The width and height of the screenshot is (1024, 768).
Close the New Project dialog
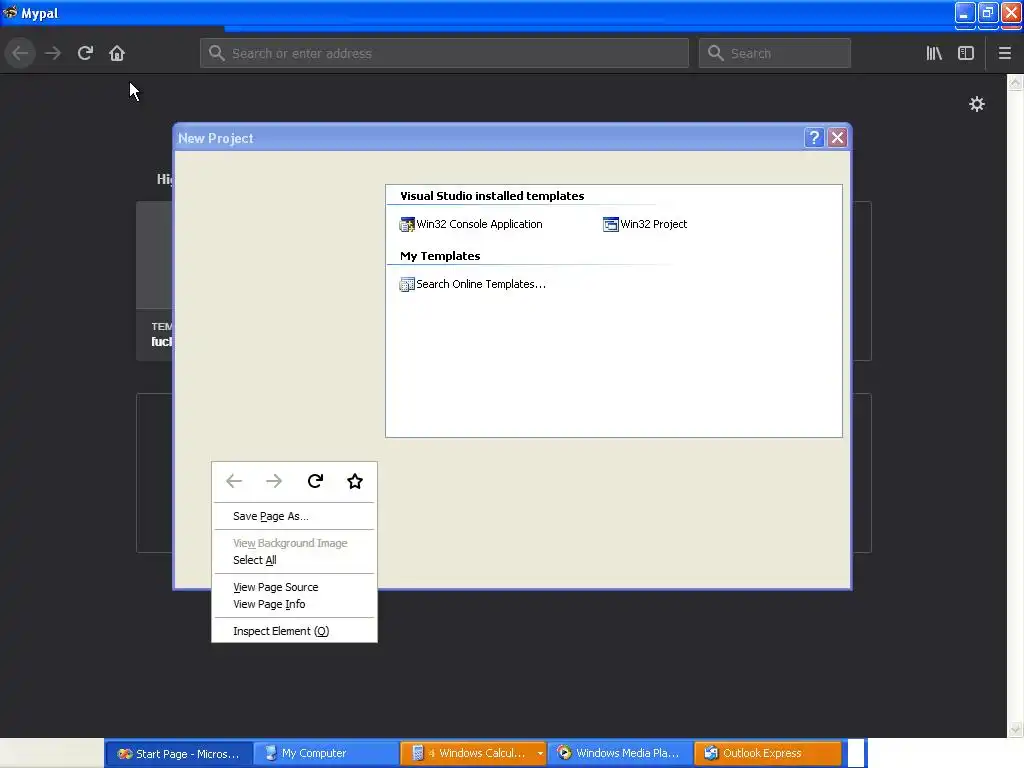pos(837,138)
